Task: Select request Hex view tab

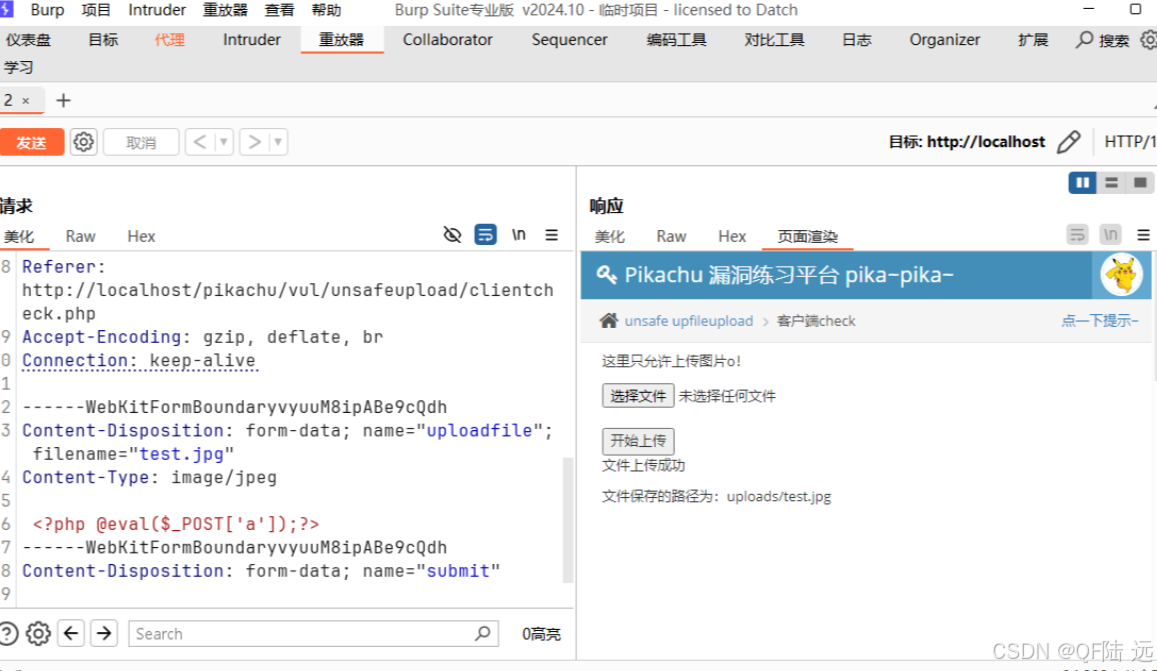Action: 141,236
